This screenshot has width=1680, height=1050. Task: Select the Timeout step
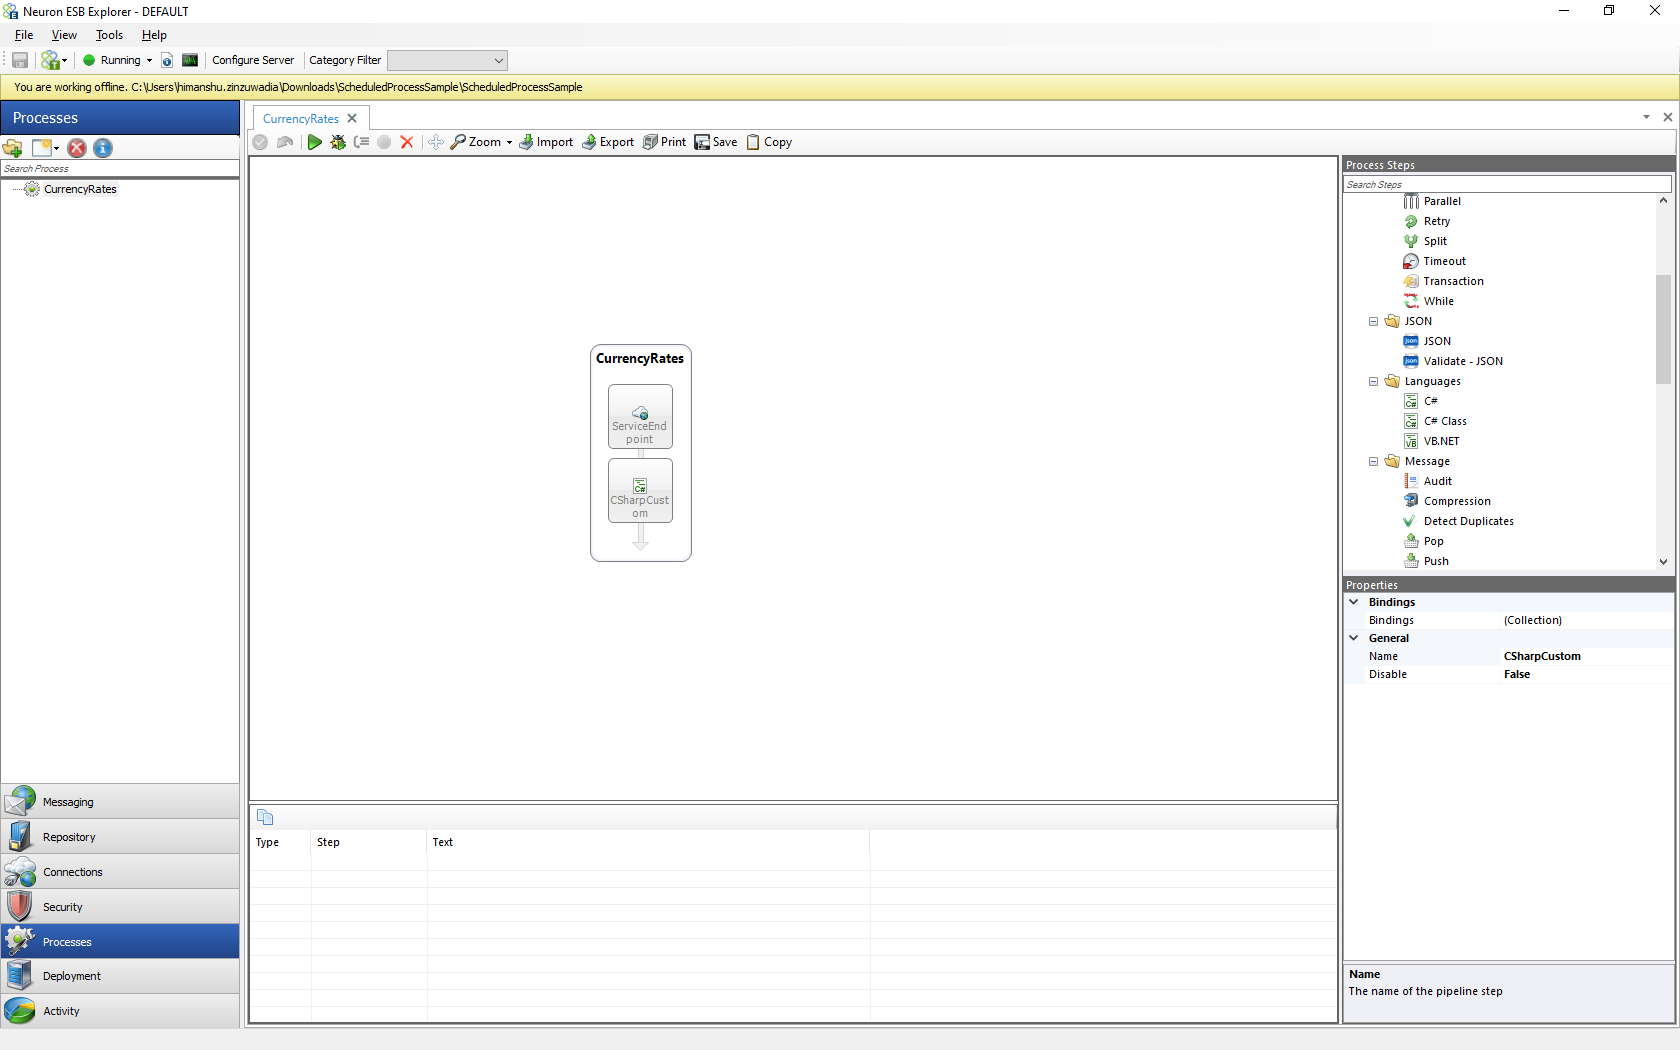point(1444,261)
